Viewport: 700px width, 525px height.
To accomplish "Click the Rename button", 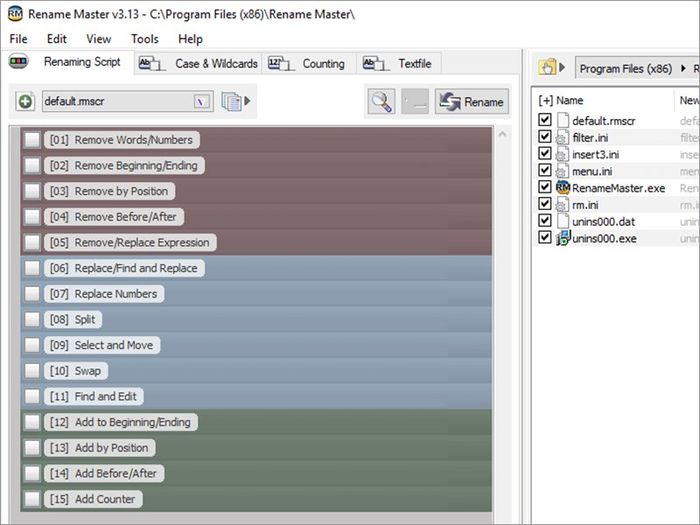I will pos(472,101).
